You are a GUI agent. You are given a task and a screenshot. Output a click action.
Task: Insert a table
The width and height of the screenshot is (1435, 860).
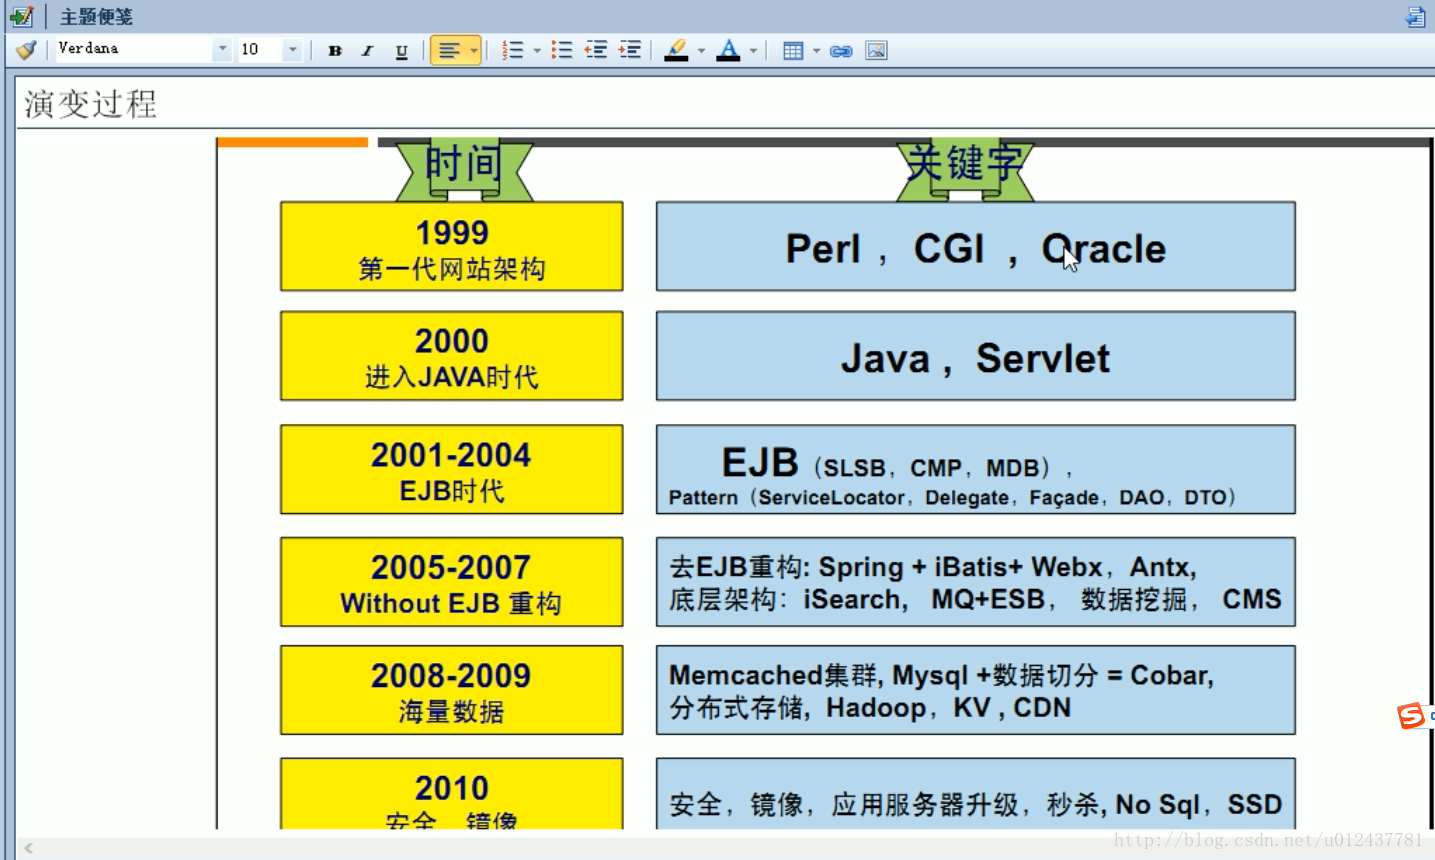pyautogui.click(x=793, y=50)
